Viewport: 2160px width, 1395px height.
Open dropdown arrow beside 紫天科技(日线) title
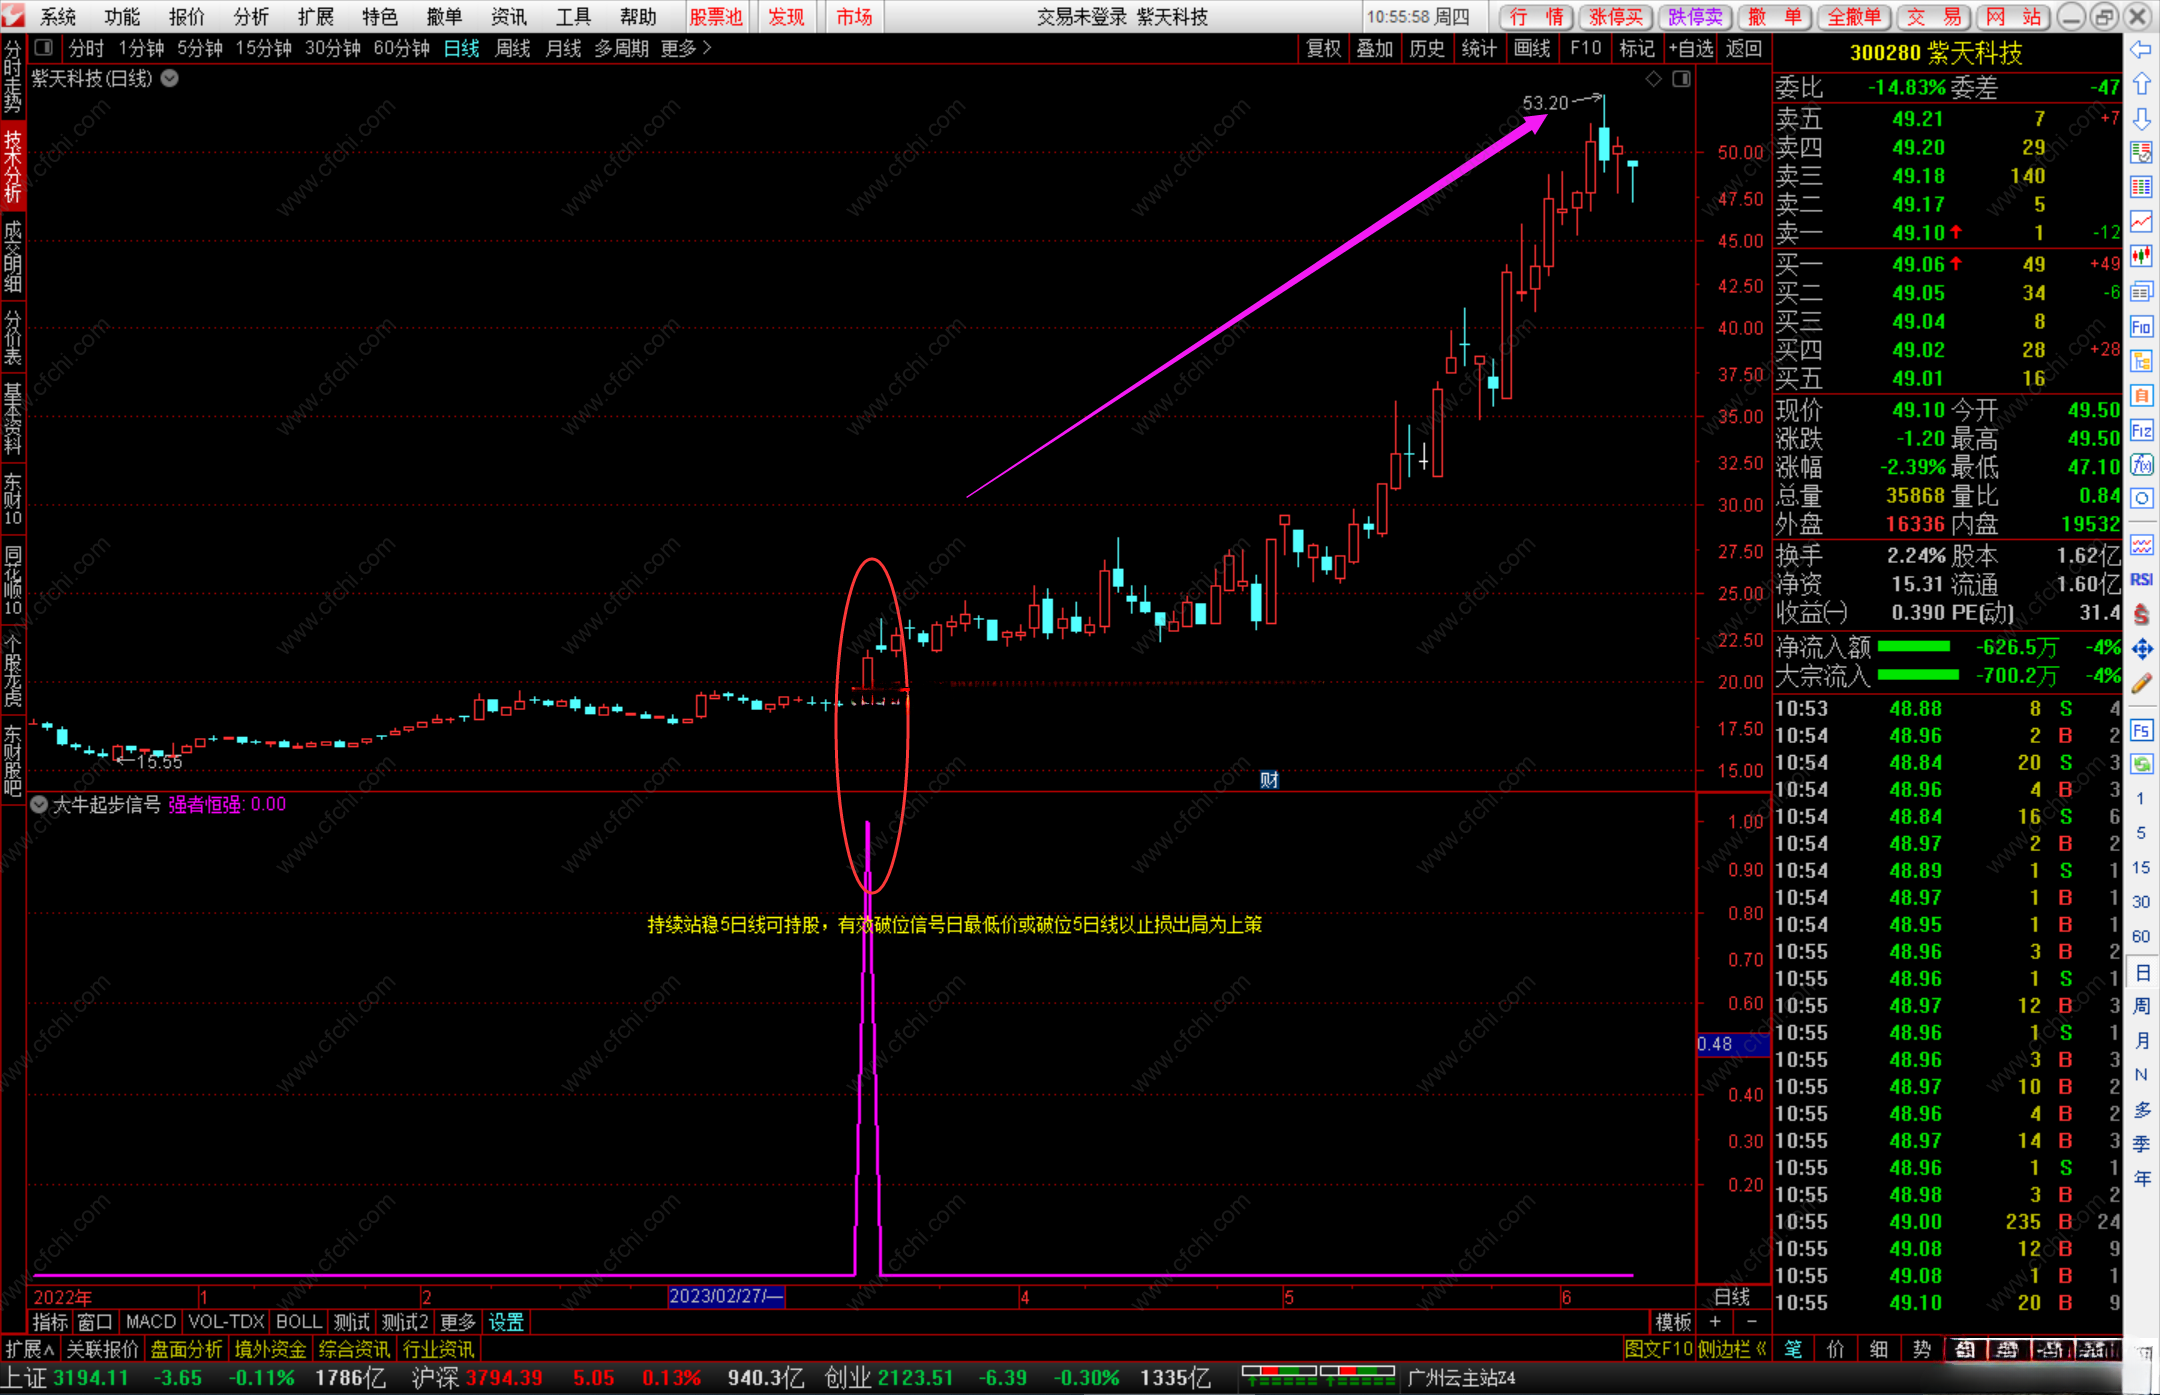170,79
